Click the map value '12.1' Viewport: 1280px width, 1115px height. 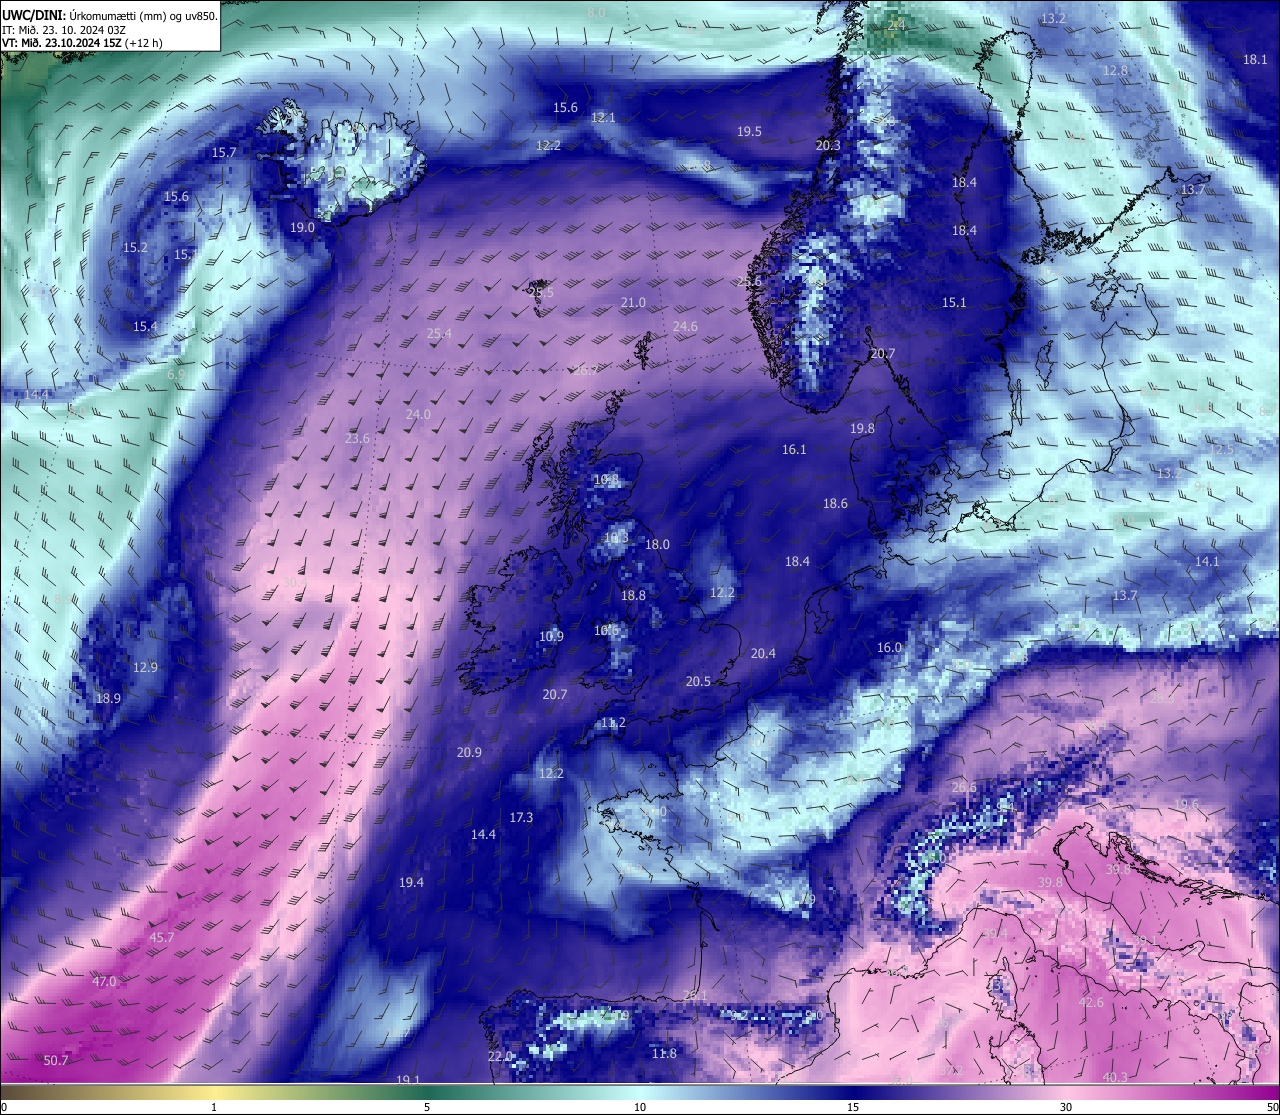click(603, 117)
